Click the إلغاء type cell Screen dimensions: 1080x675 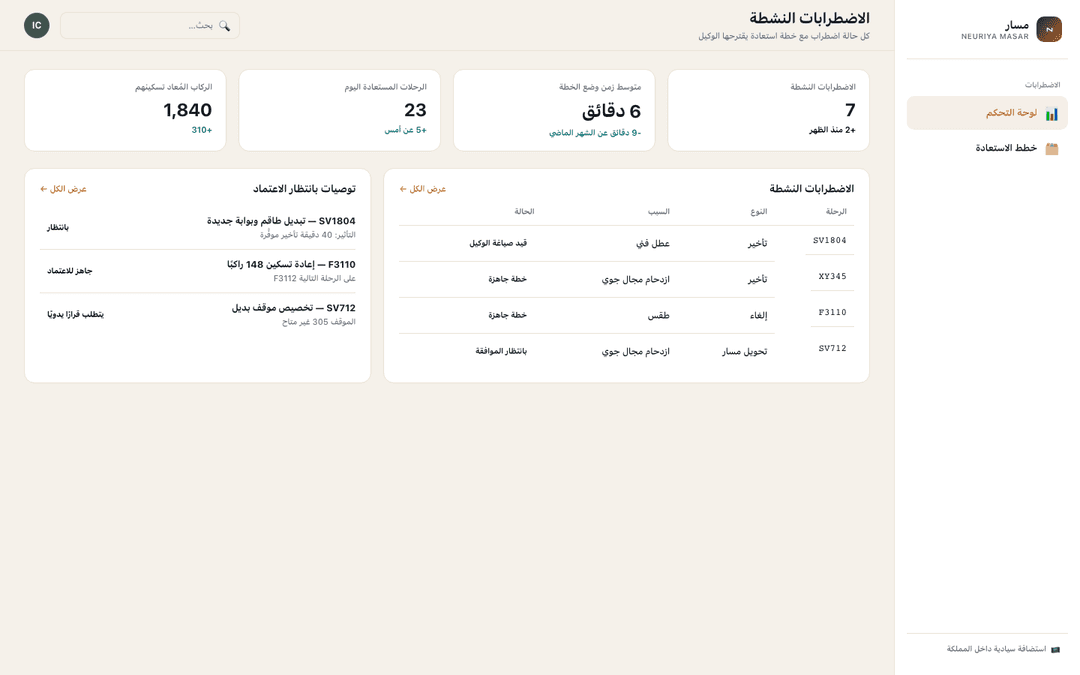[x=758, y=315]
